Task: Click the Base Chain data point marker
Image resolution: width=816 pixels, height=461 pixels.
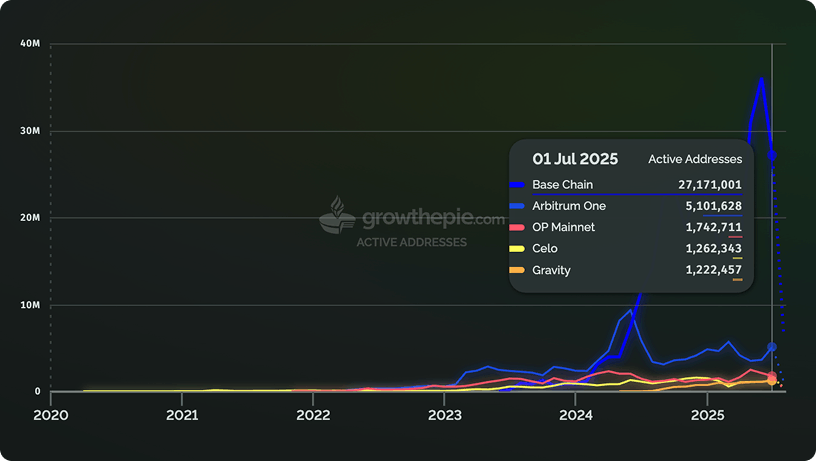Action: [772, 155]
